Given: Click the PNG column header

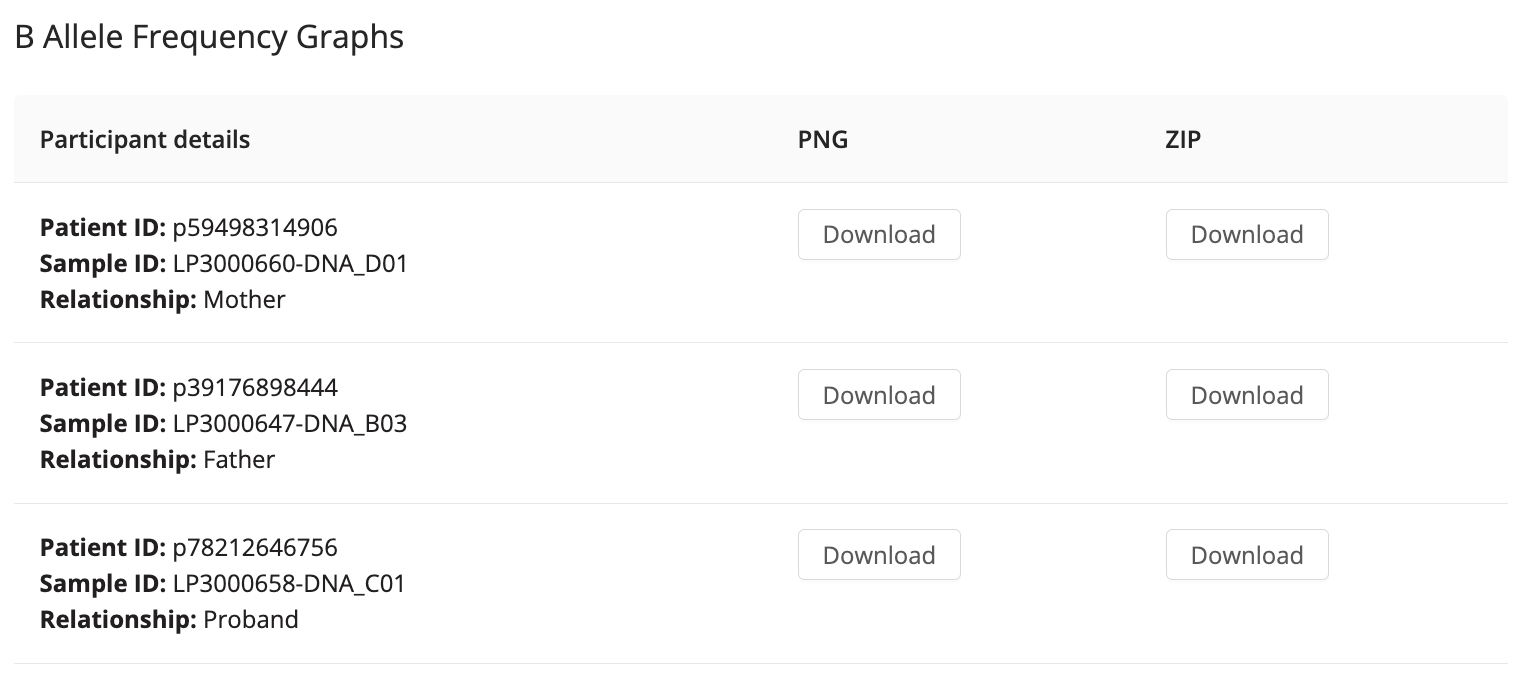Looking at the screenshot, I should tap(823, 139).
